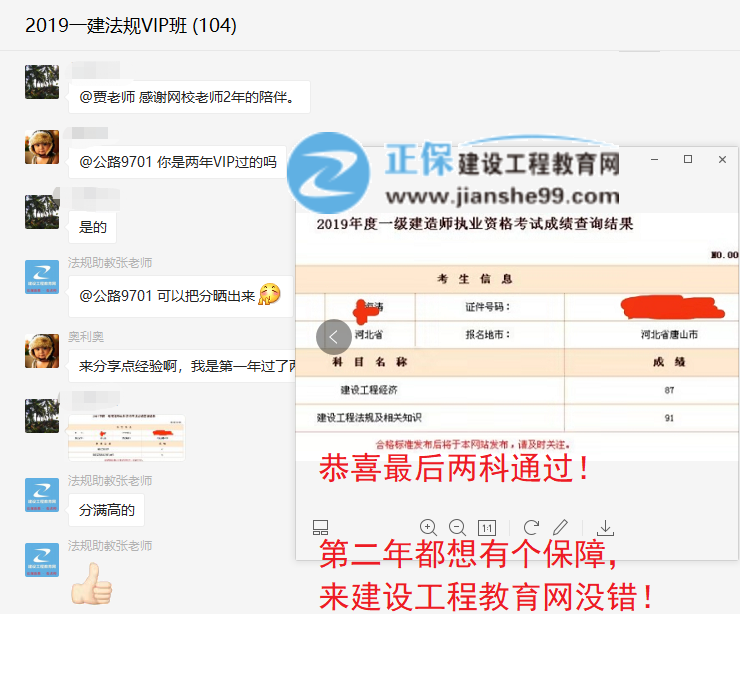Minimize the image viewer window

tap(653, 160)
